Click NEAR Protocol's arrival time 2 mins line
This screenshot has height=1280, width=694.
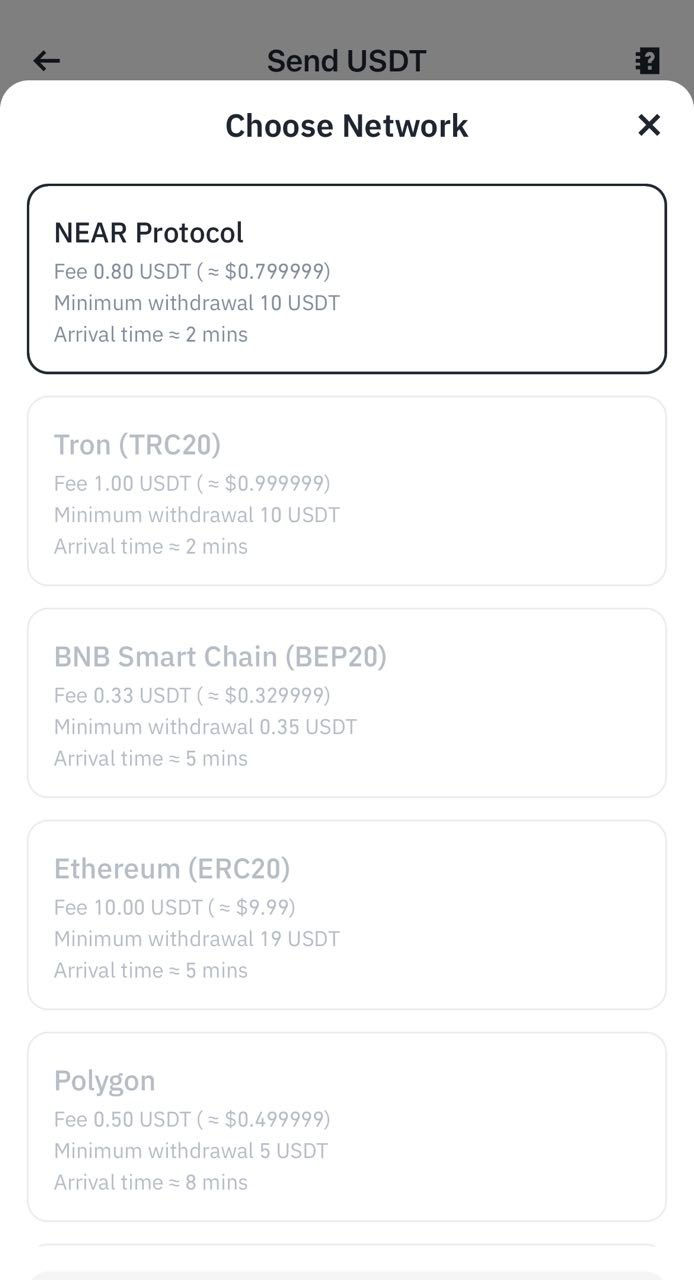pyautogui.click(x=149, y=334)
